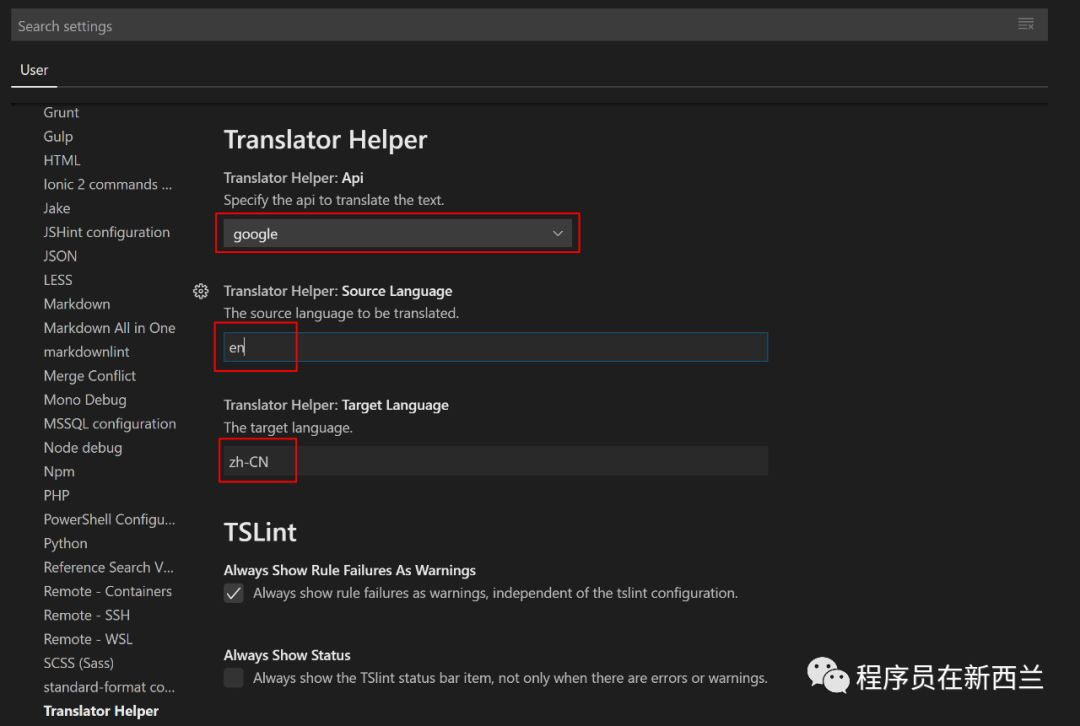Open the Api dropdown showing google
Viewport: 1080px width, 726px height.
[x=398, y=232]
